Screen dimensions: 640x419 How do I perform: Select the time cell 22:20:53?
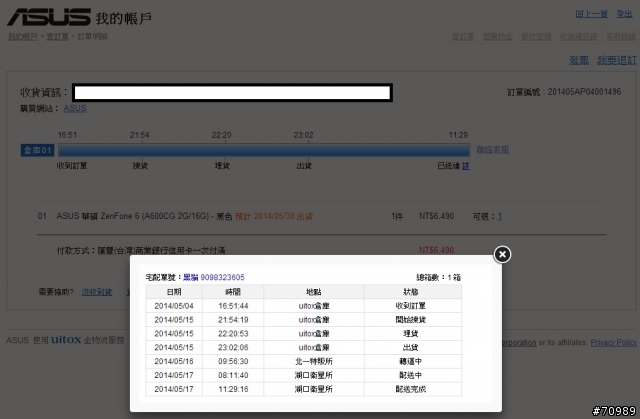[x=233, y=334]
